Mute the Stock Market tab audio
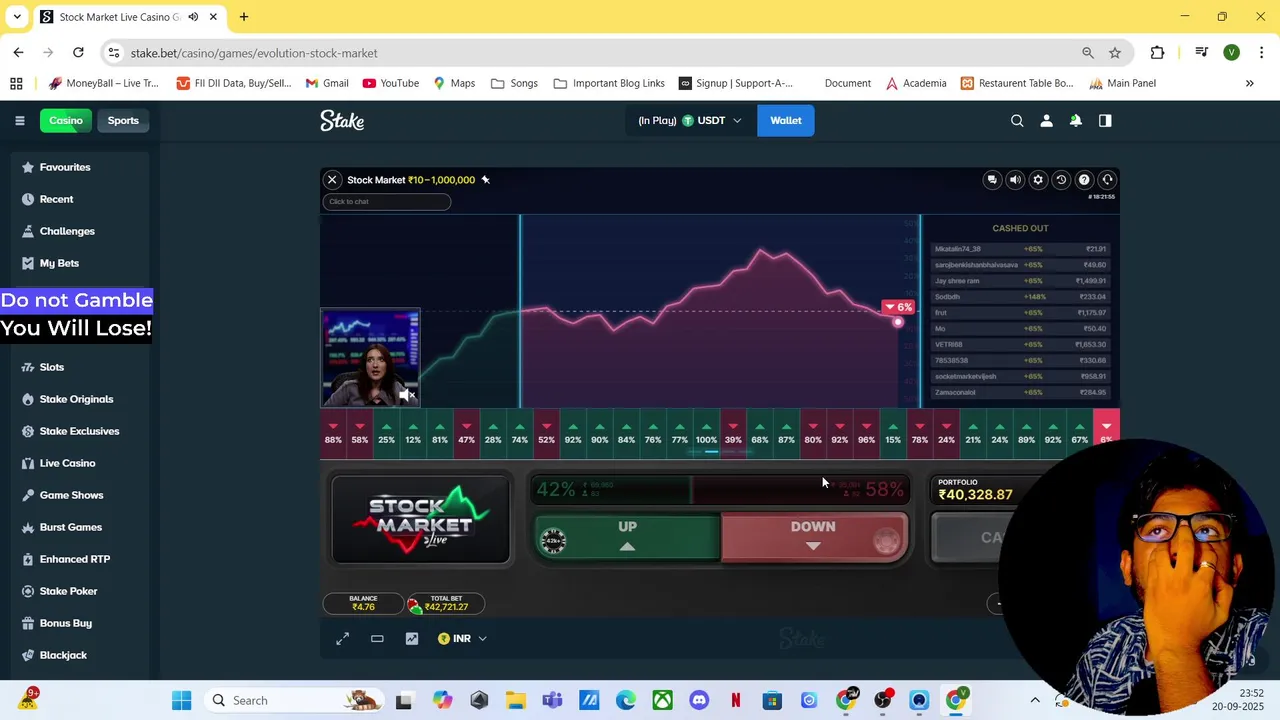 click(x=193, y=17)
